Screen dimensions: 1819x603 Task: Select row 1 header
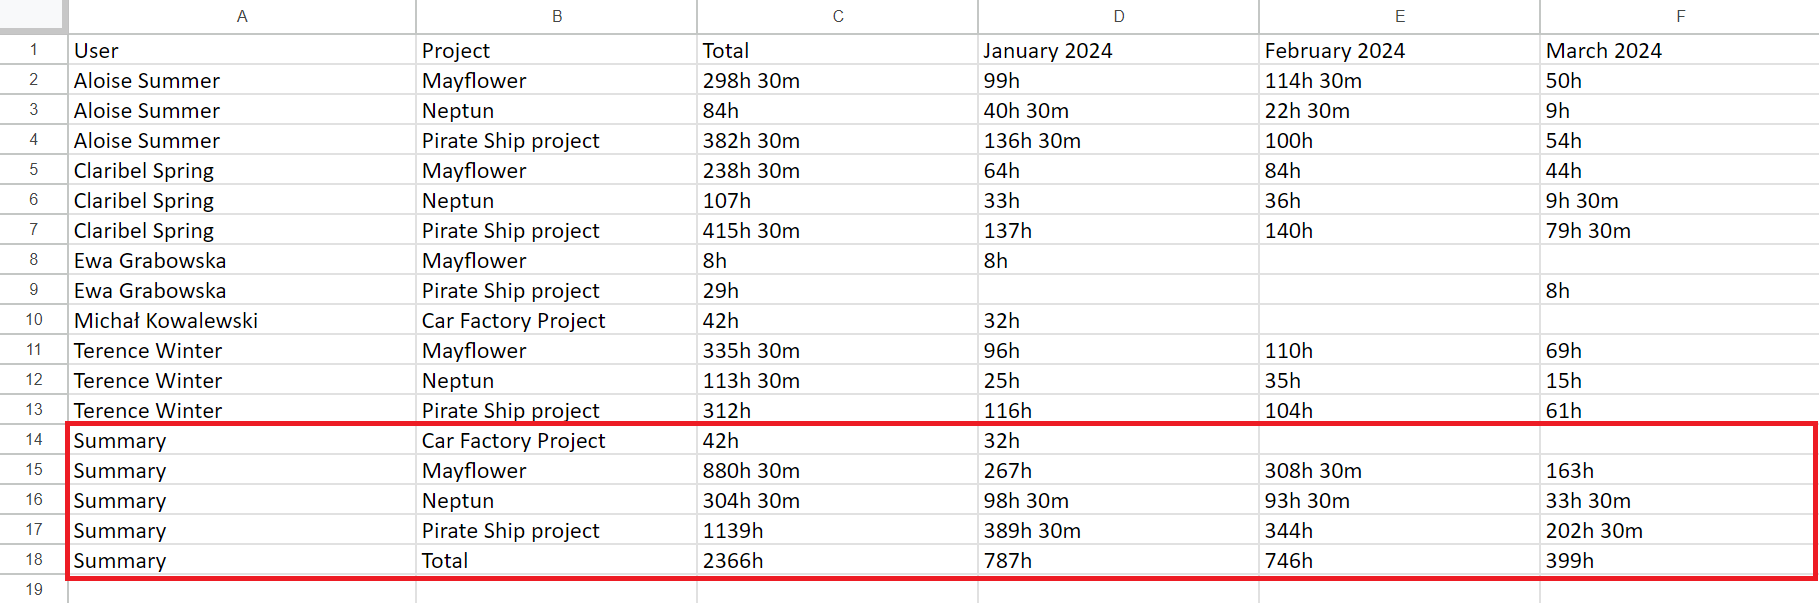34,50
